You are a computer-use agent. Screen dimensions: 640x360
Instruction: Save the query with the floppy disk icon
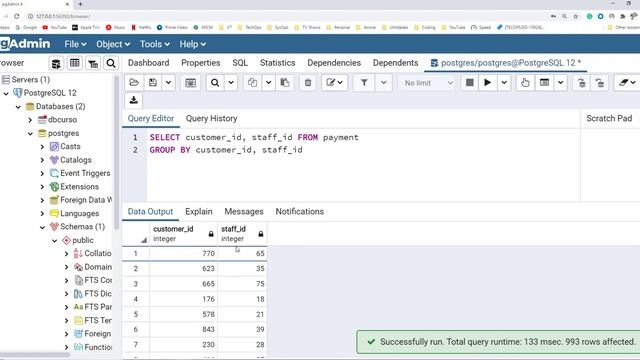[153, 83]
